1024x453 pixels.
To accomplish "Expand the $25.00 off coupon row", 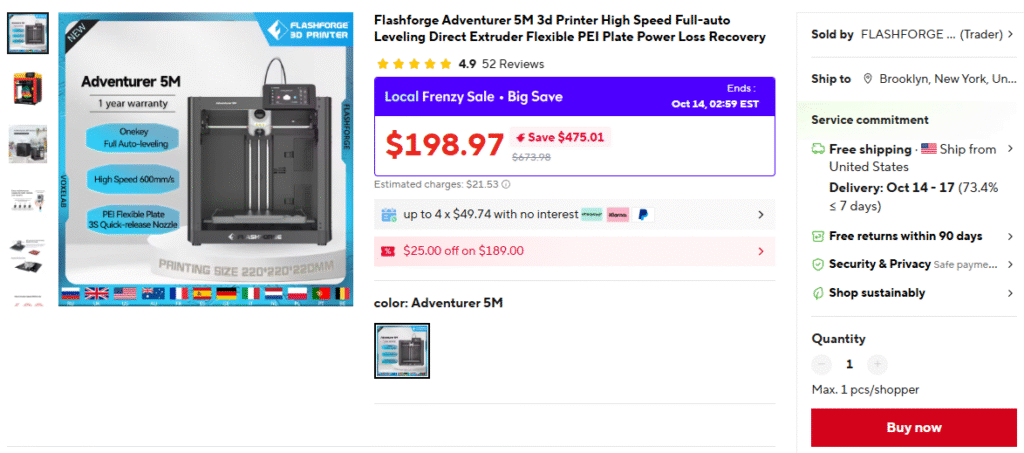I will click(760, 251).
